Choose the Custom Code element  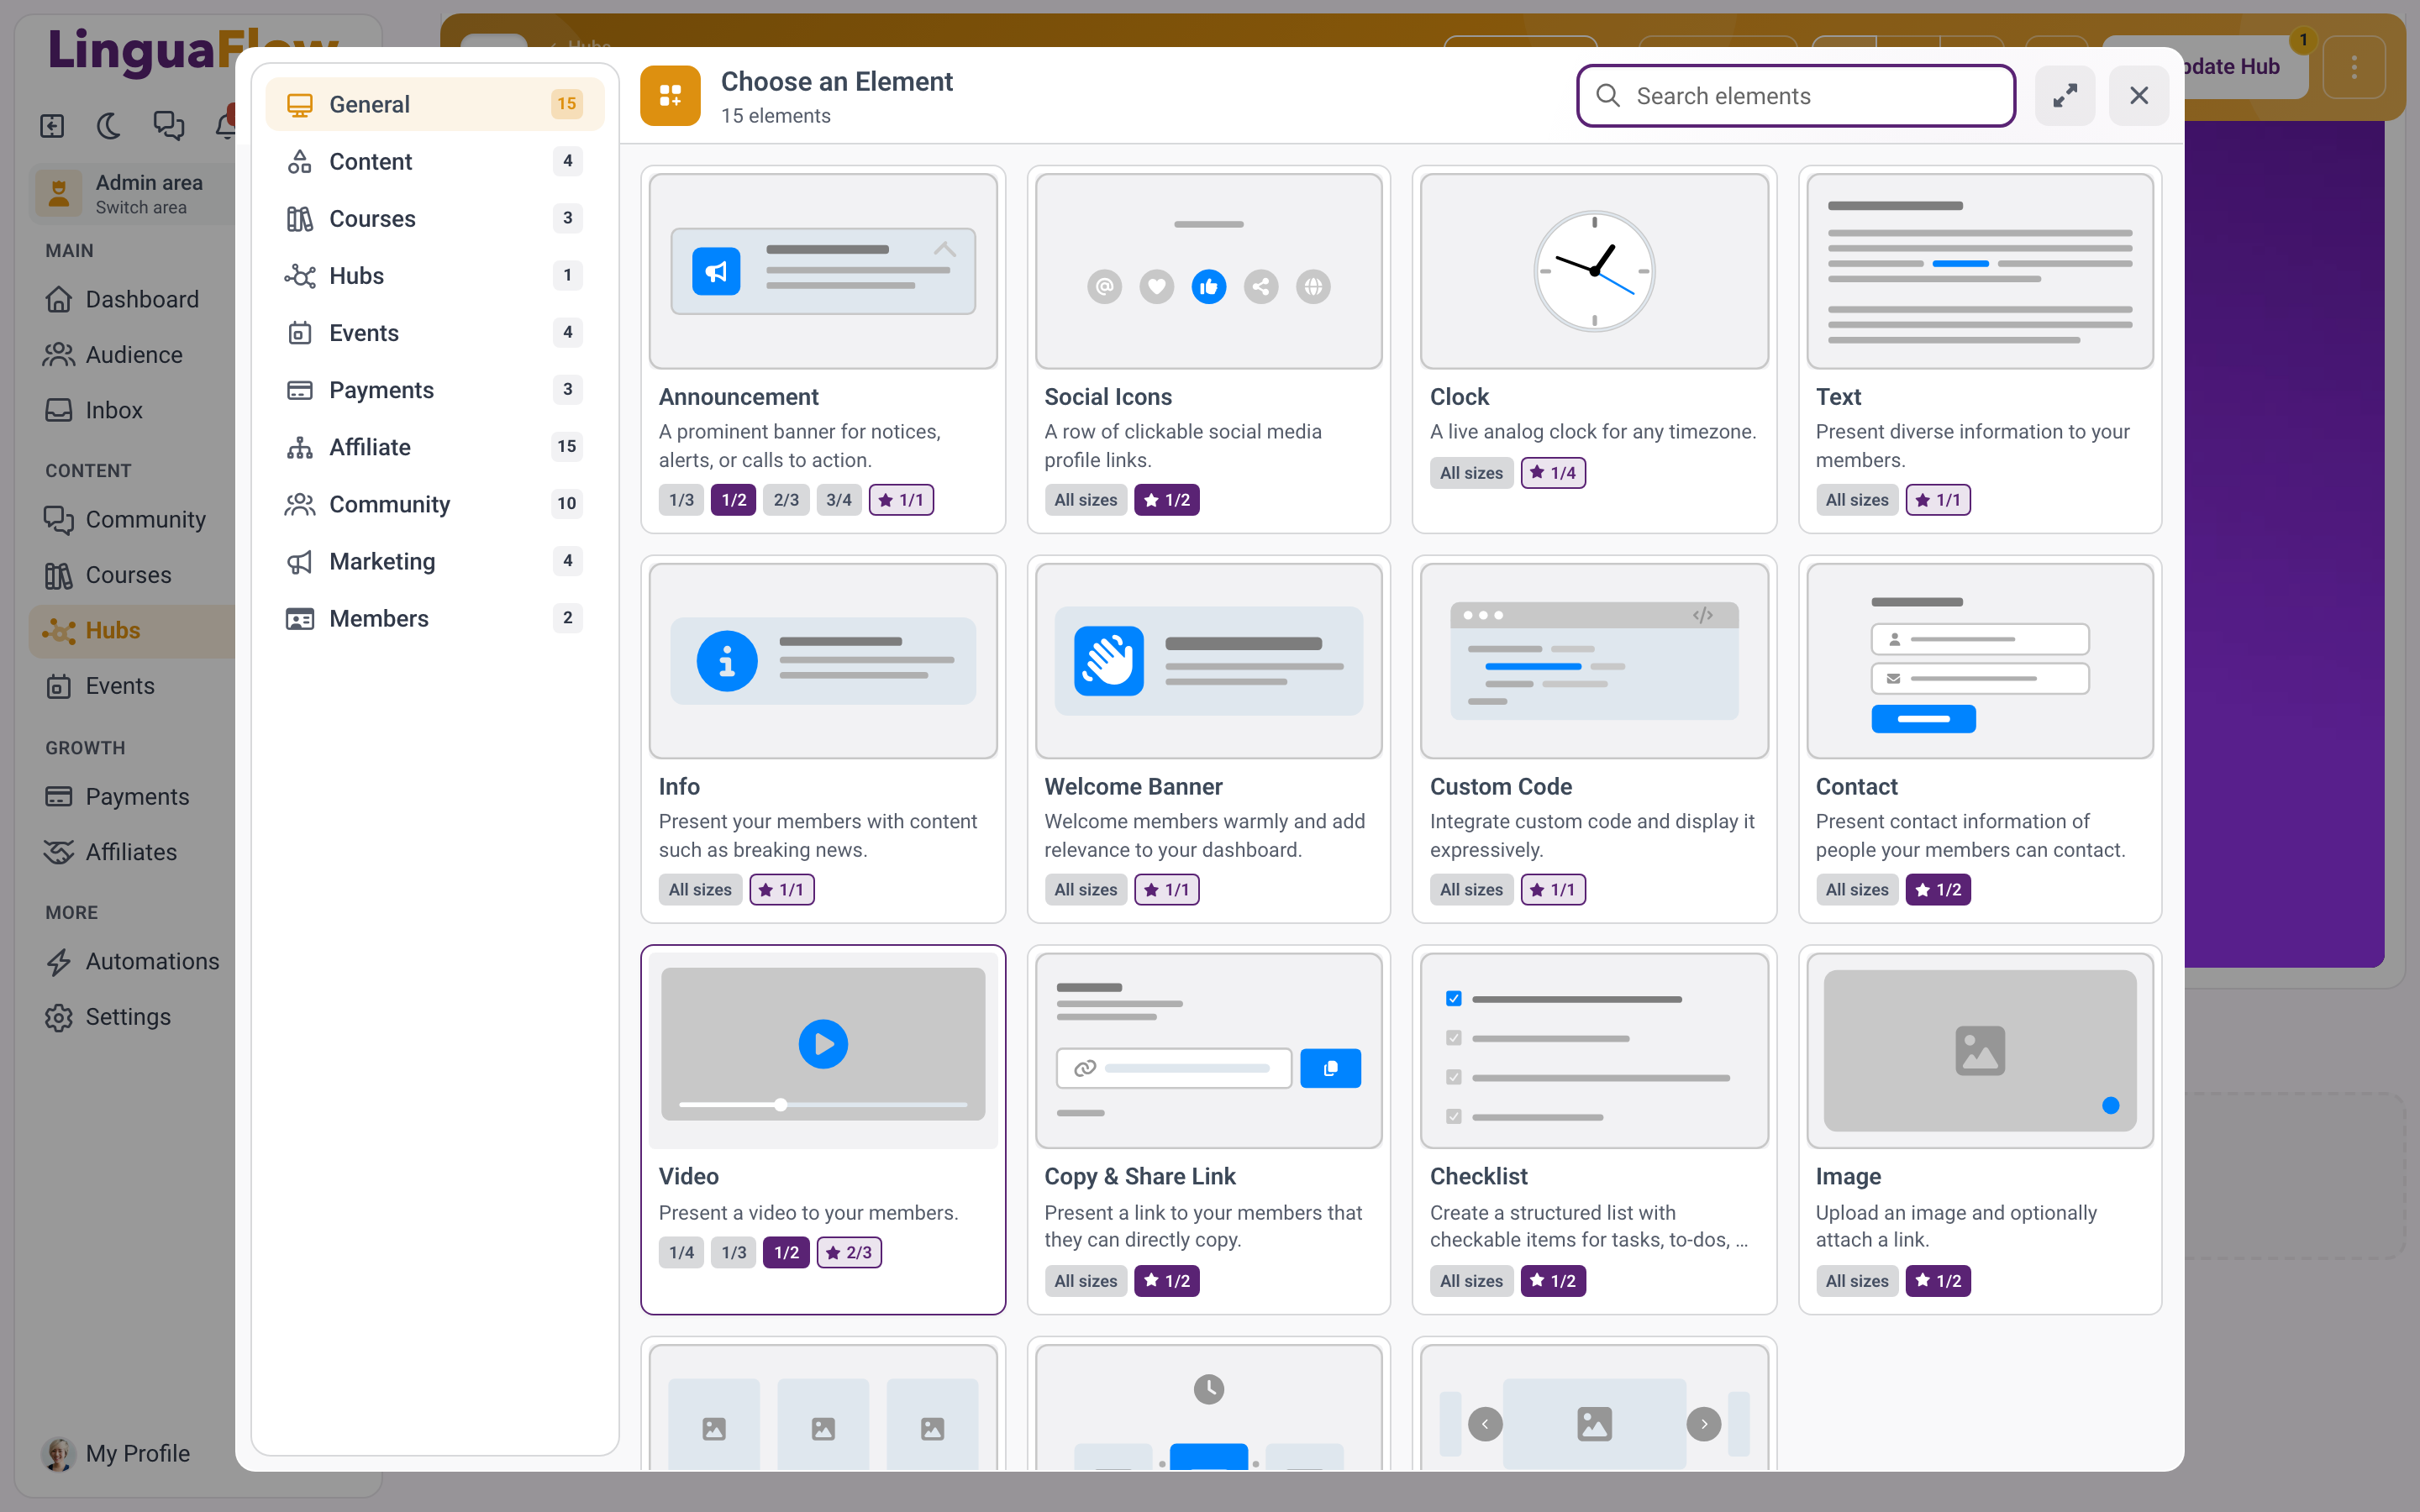1594,739
